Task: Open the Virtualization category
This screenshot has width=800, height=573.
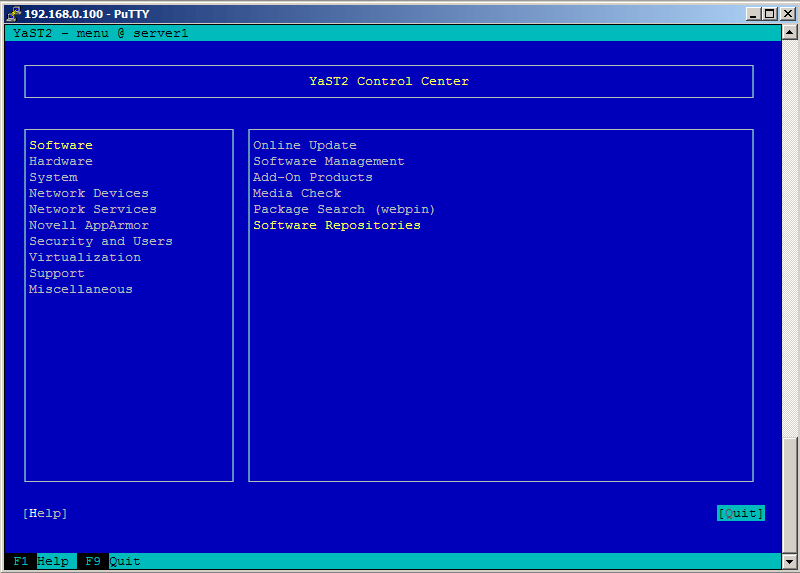Action: [85, 257]
